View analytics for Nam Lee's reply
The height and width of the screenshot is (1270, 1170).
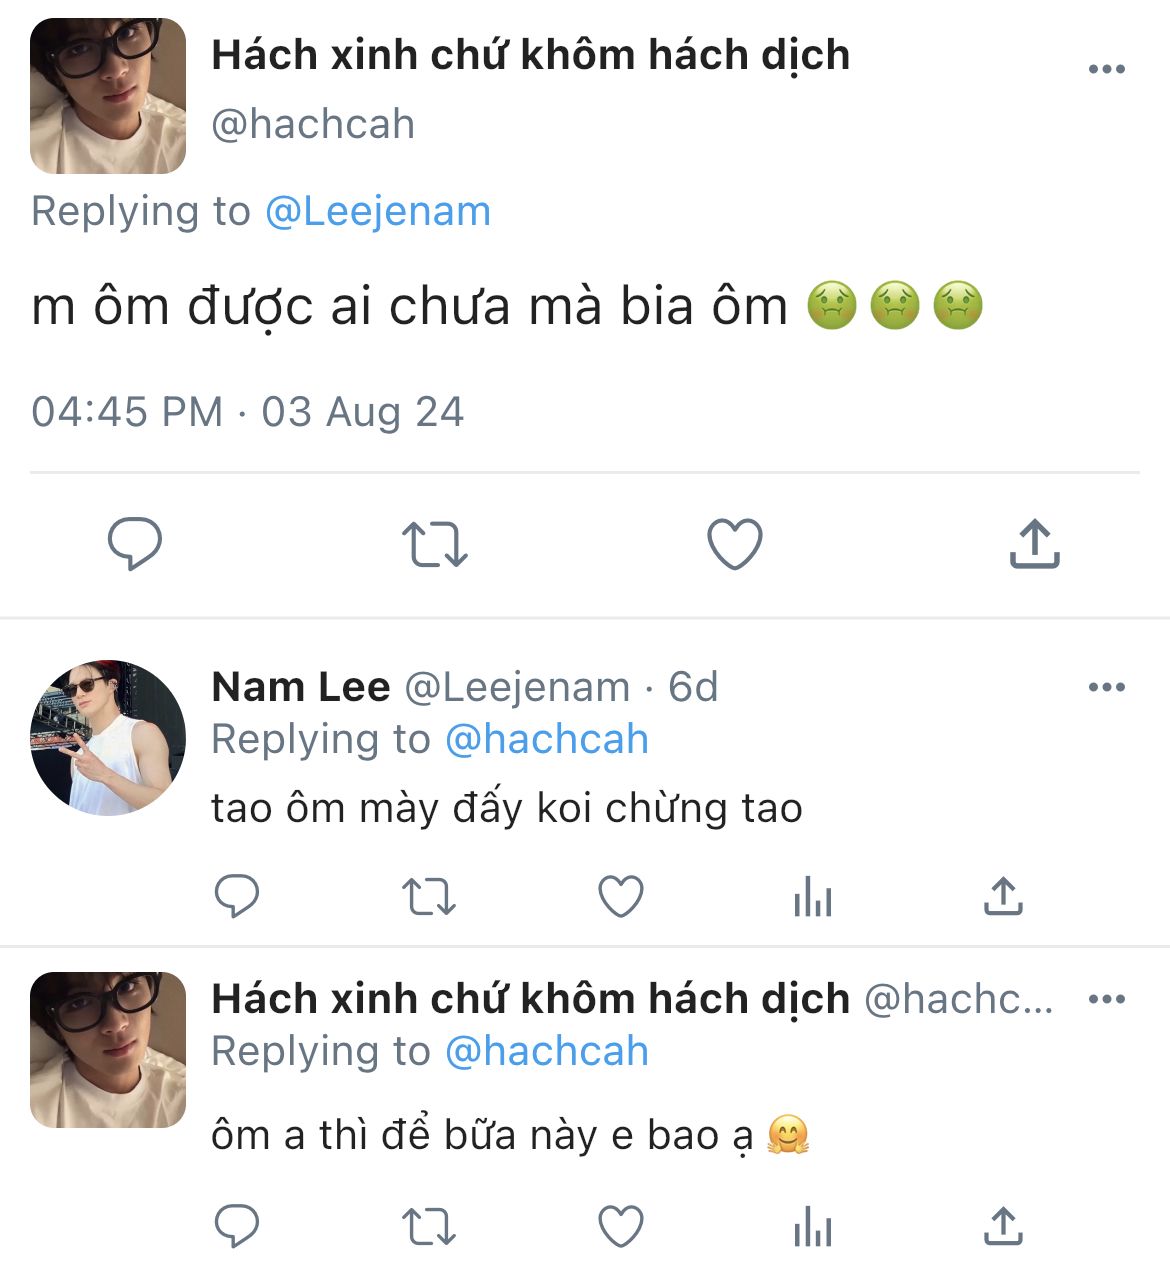click(812, 897)
